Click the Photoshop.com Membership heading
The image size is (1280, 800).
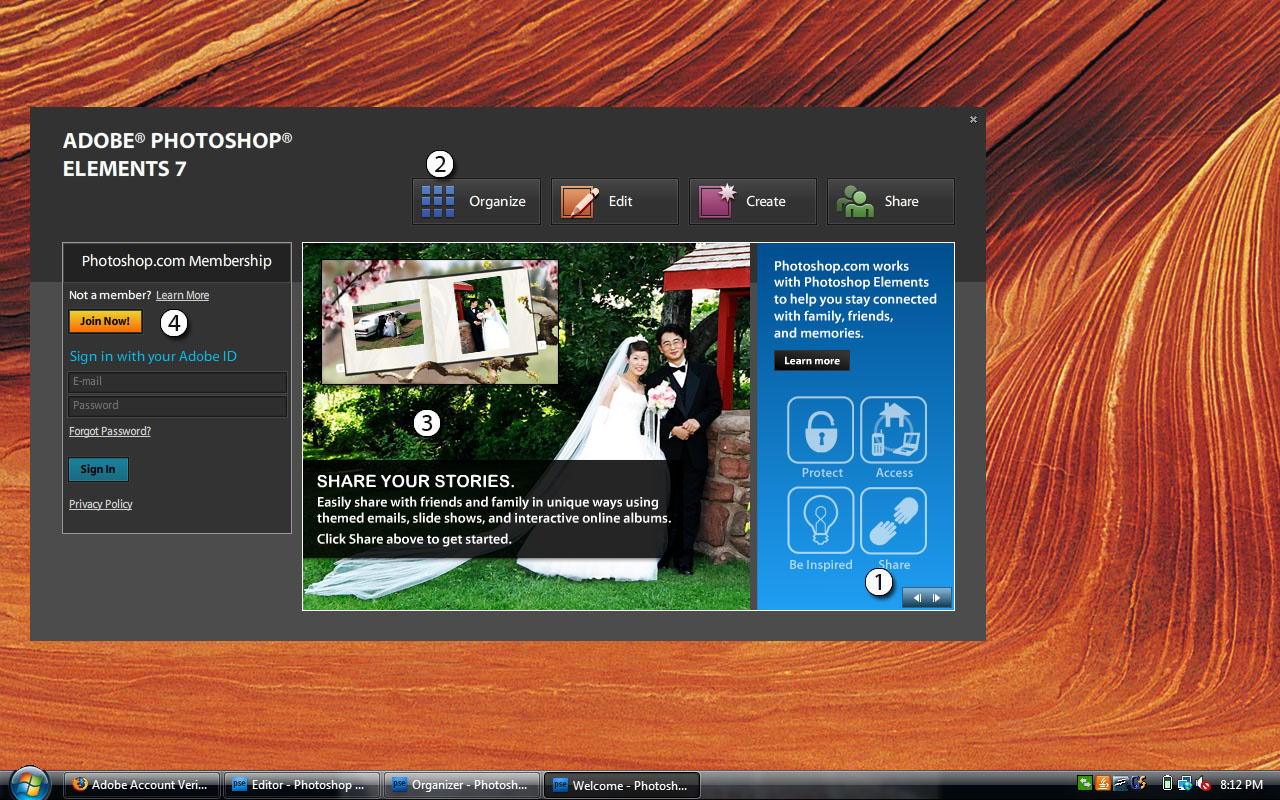click(x=177, y=261)
